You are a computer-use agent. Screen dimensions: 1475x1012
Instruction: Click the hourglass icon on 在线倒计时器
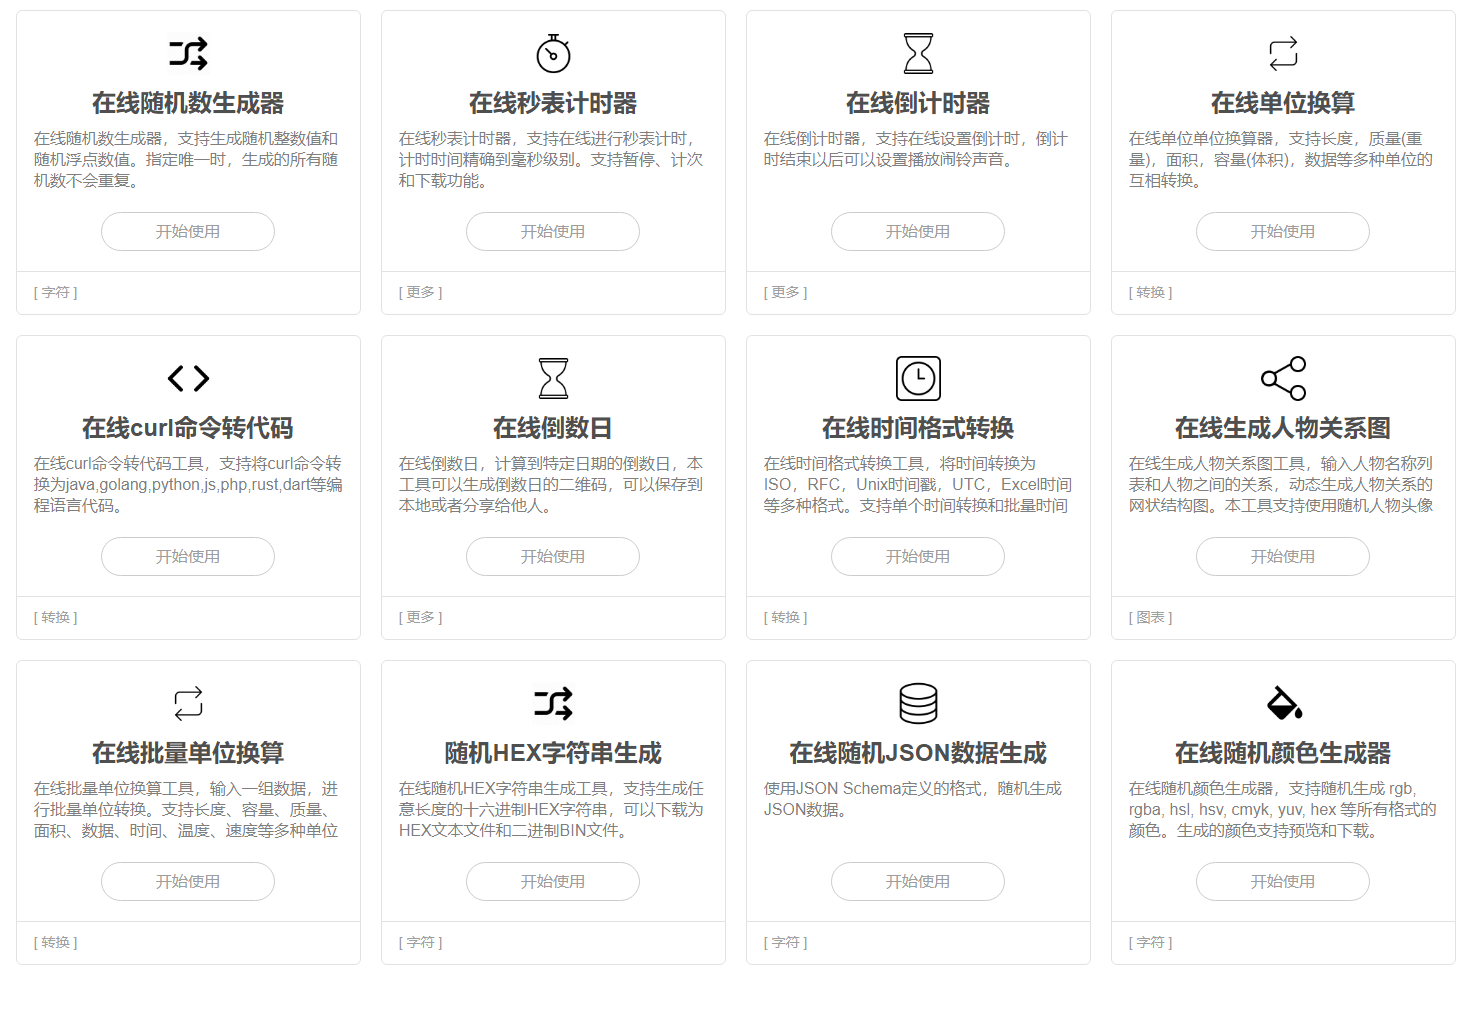click(x=917, y=51)
